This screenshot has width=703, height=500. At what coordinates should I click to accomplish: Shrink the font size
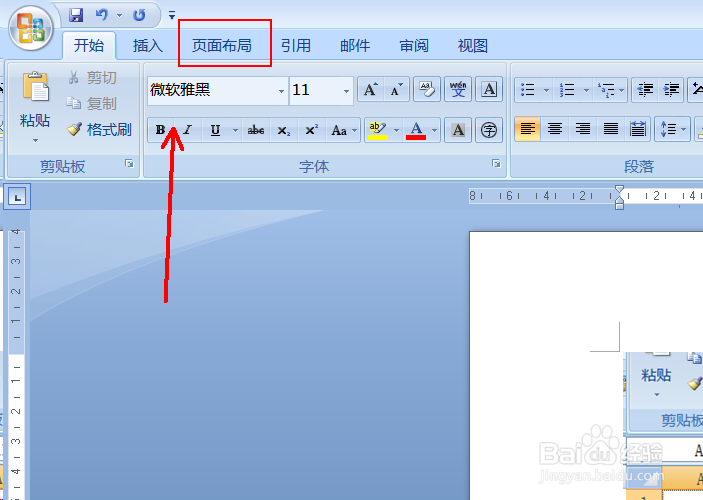[396, 89]
